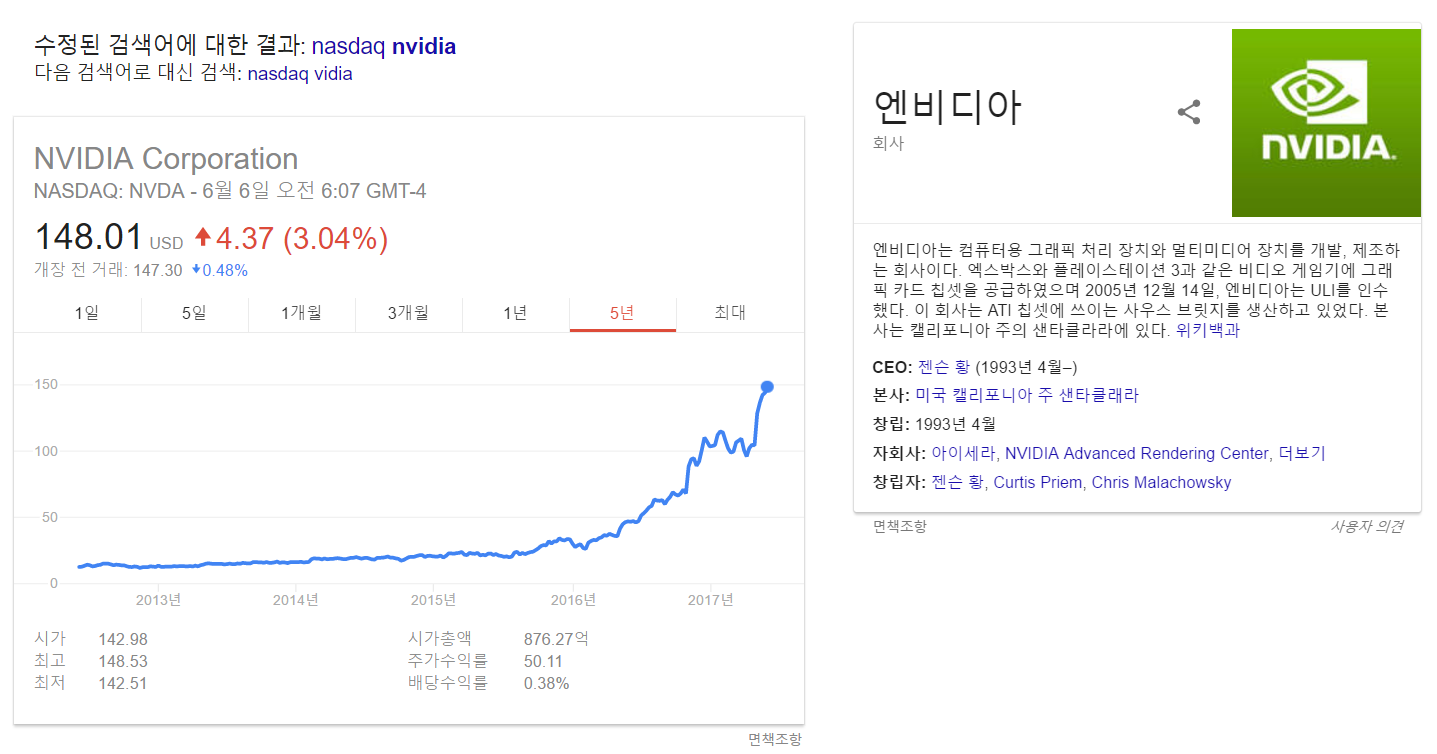Click the blue pre-market down-arrow icon

click(x=196, y=270)
